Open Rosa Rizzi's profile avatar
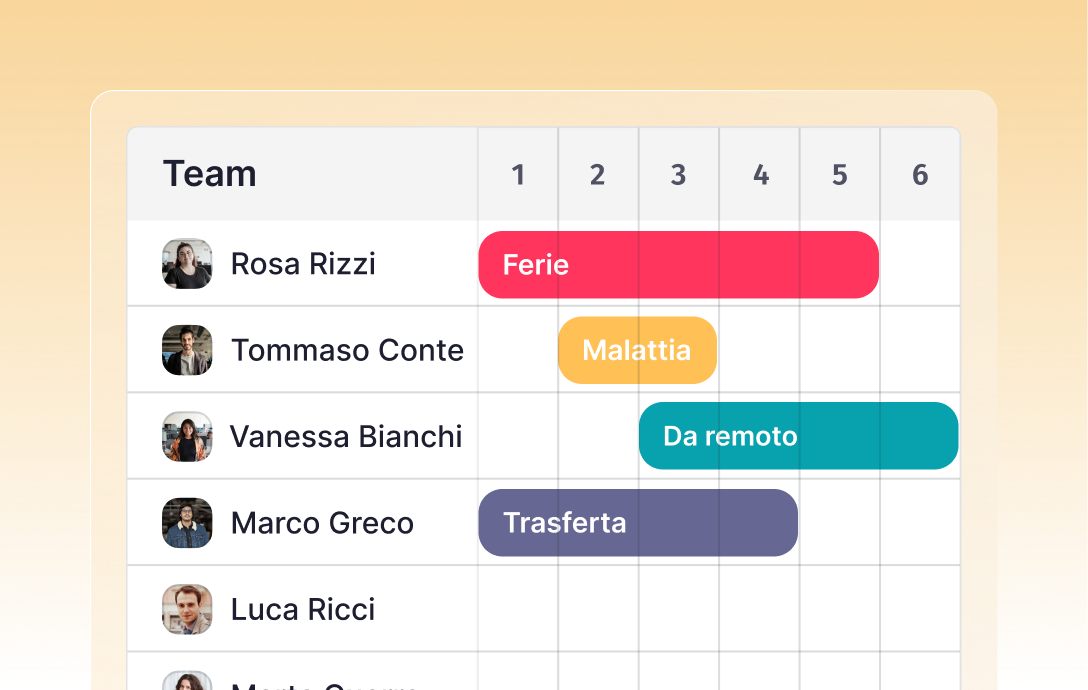 (187, 264)
